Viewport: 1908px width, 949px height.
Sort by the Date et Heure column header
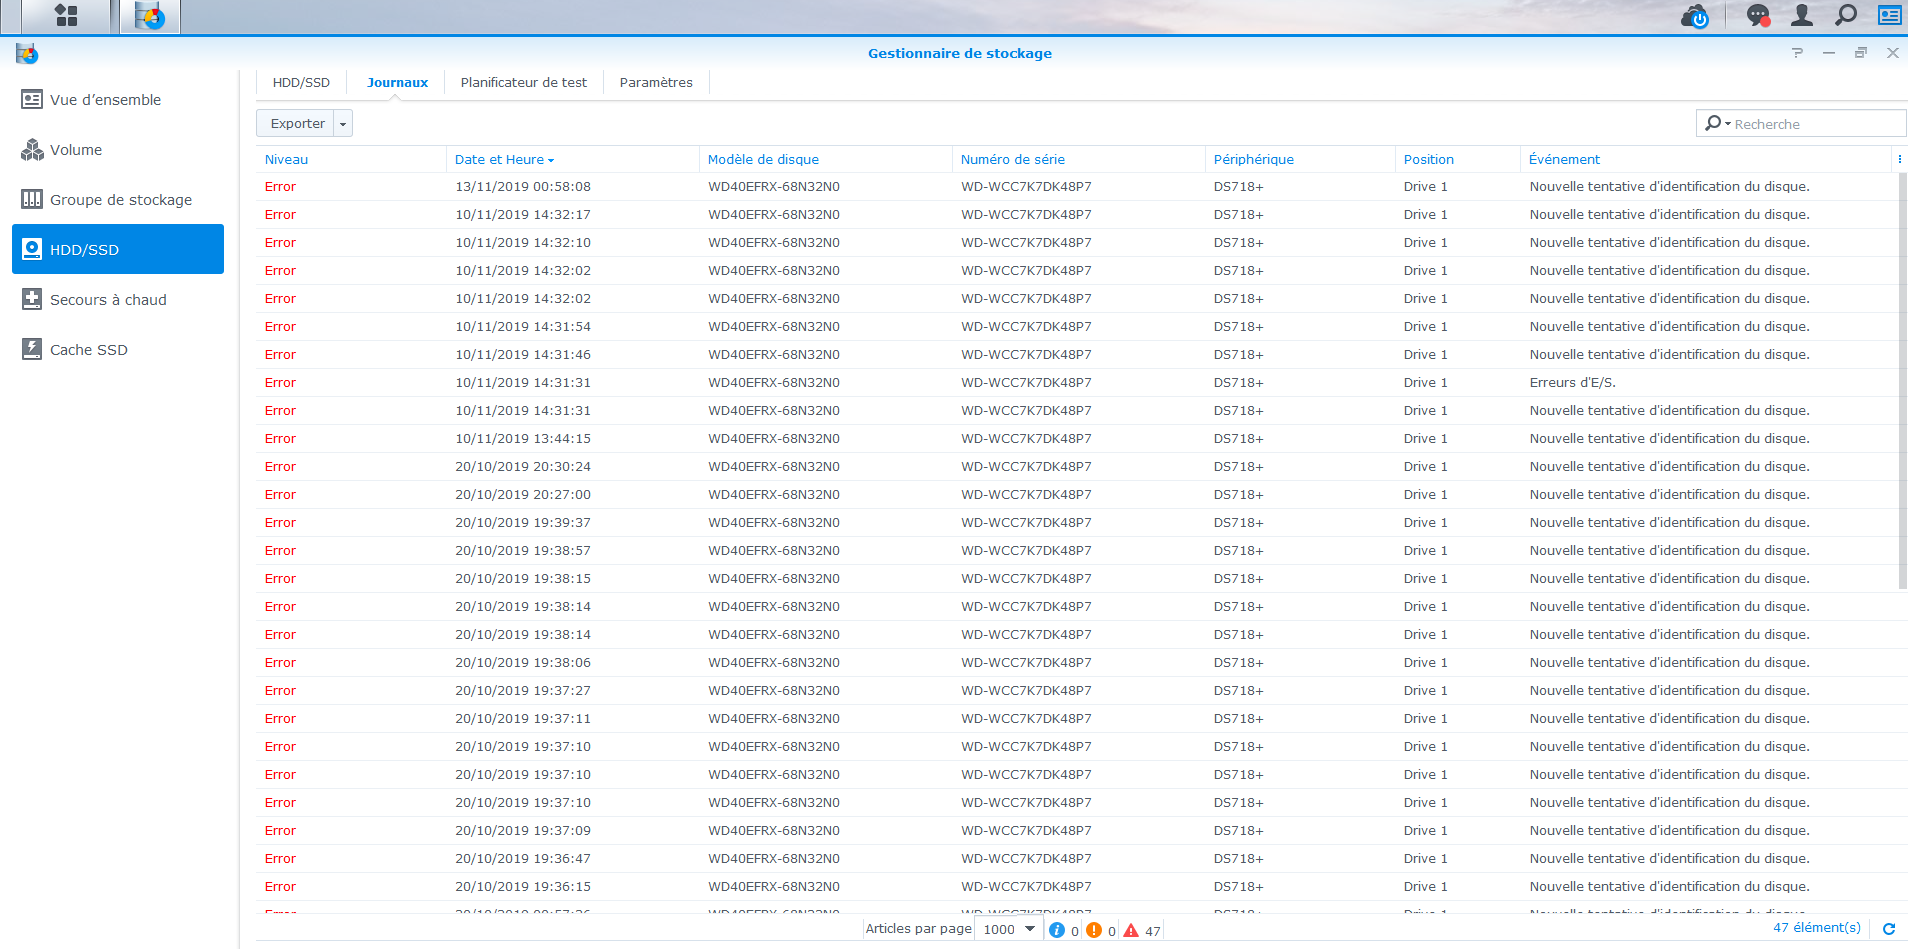[x=499, y=160]
